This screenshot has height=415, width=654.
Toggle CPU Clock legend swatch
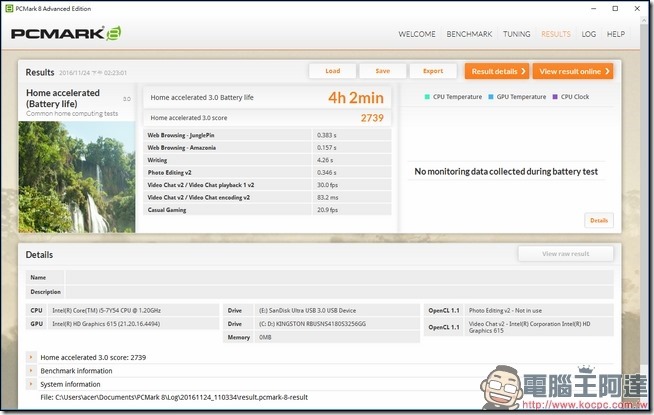click(555, 97)
